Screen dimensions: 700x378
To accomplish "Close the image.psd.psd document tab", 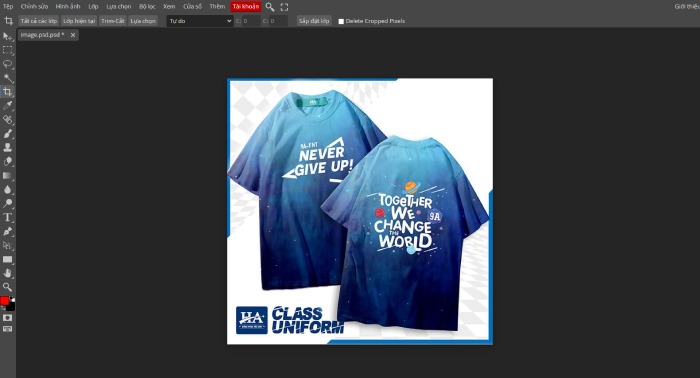I will tap(73, 35).
